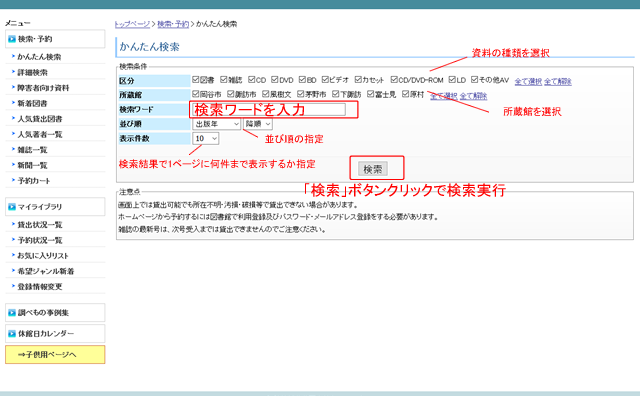Toggle the 茅野市 library checkbox
Image resolution: width=640 pixels, height=396 pixels.
coord(300,94)
